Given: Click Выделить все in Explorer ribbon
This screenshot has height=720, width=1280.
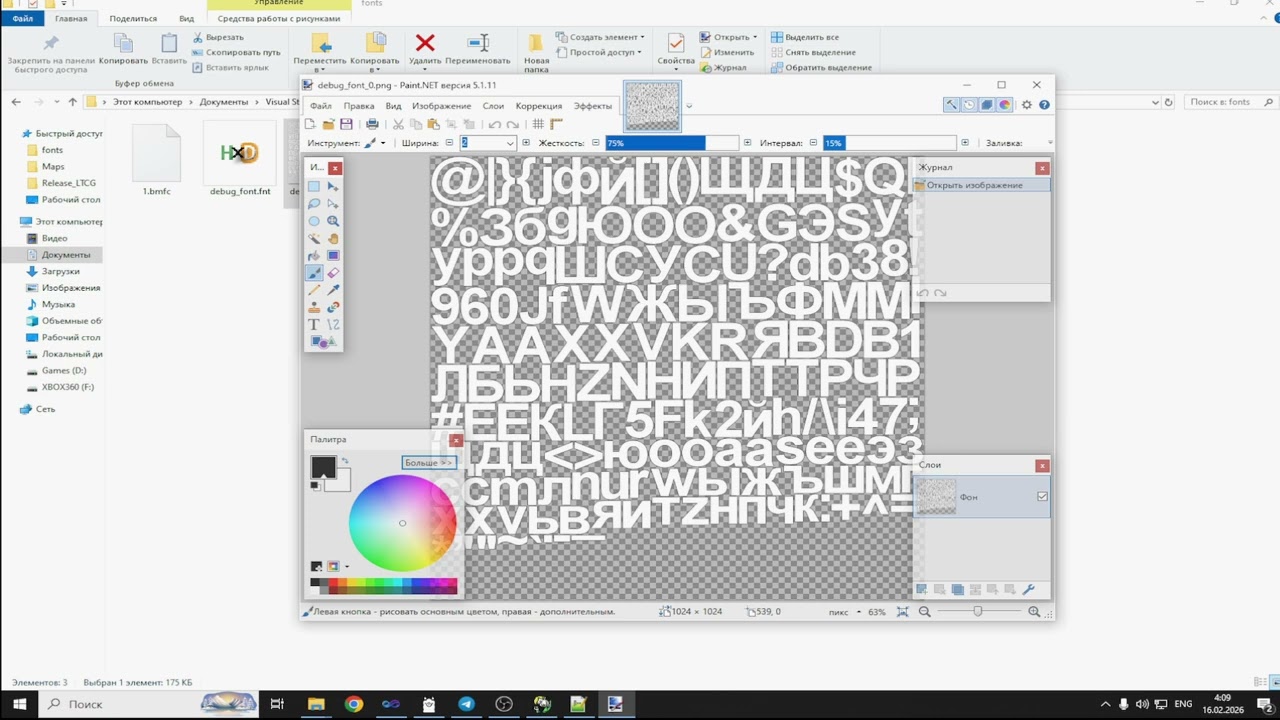Looking at the screenshot, I should 805,37.
